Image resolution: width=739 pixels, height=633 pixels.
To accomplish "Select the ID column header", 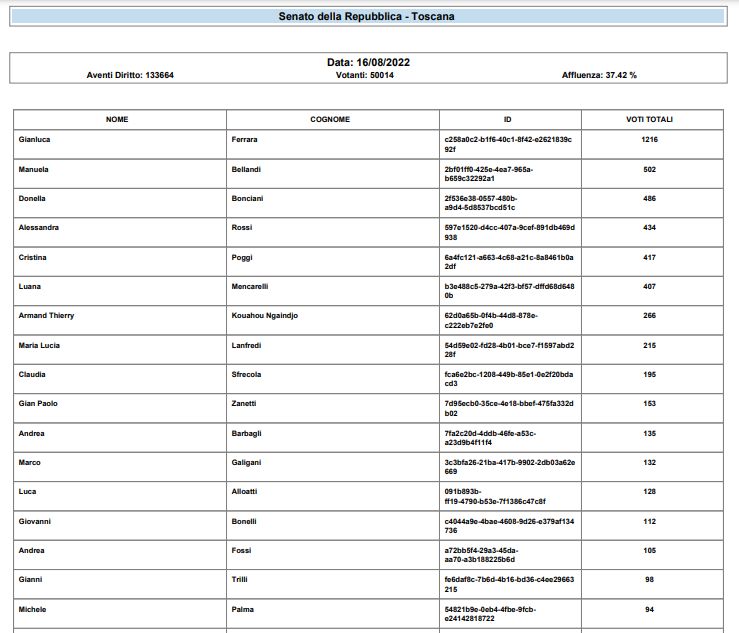I will pyautogui.click(x=508, y=119).
